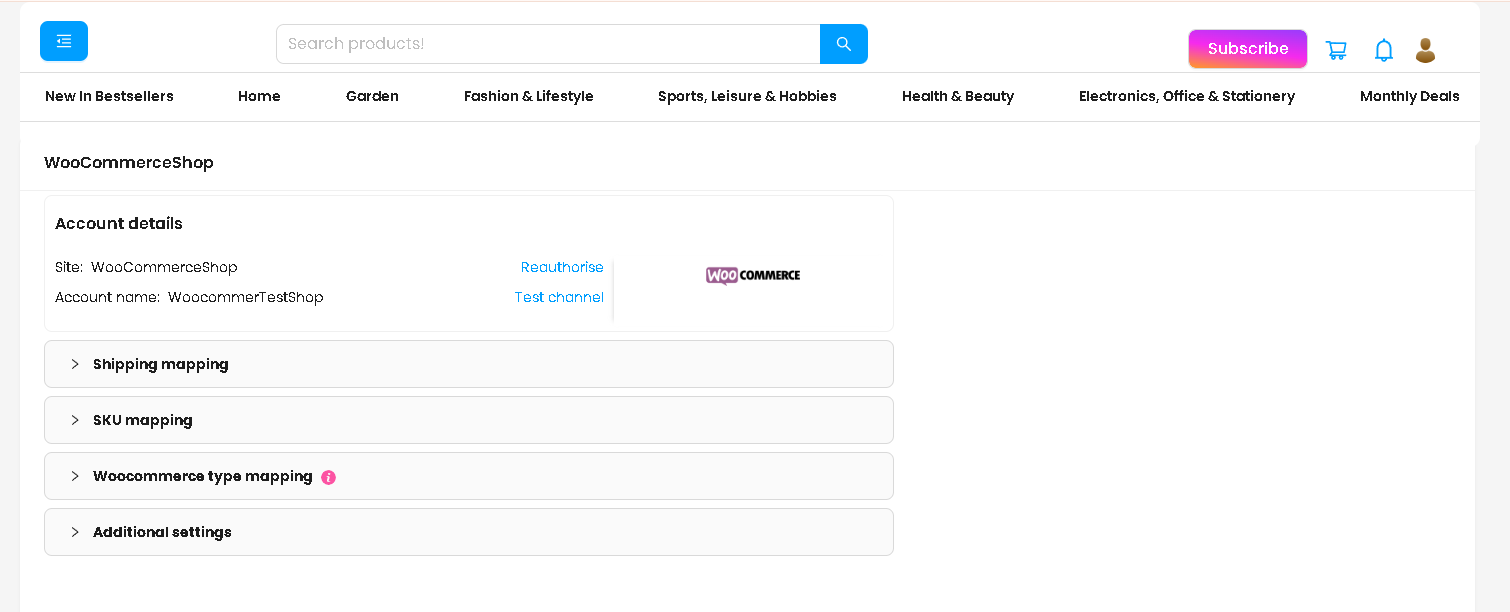Expand the Additional settings section
This screenshot has width=1510, height=612.
469,532
